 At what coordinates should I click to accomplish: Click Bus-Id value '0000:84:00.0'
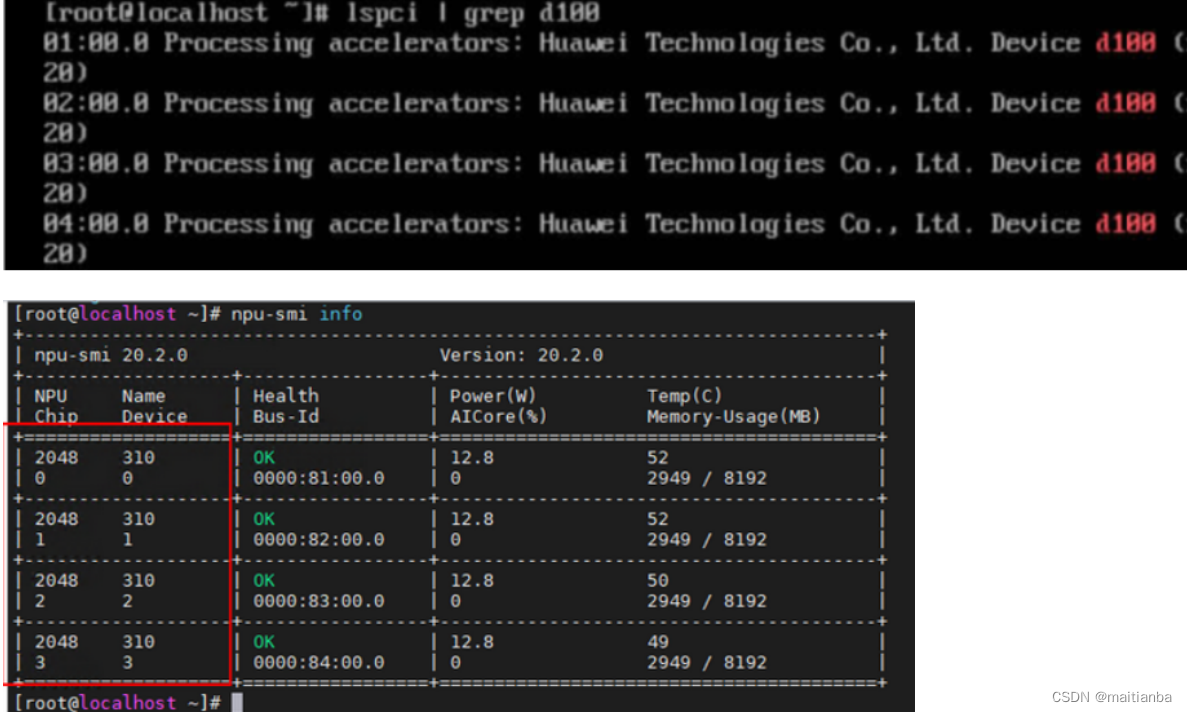pyautogui.click(x=319, y=662)
